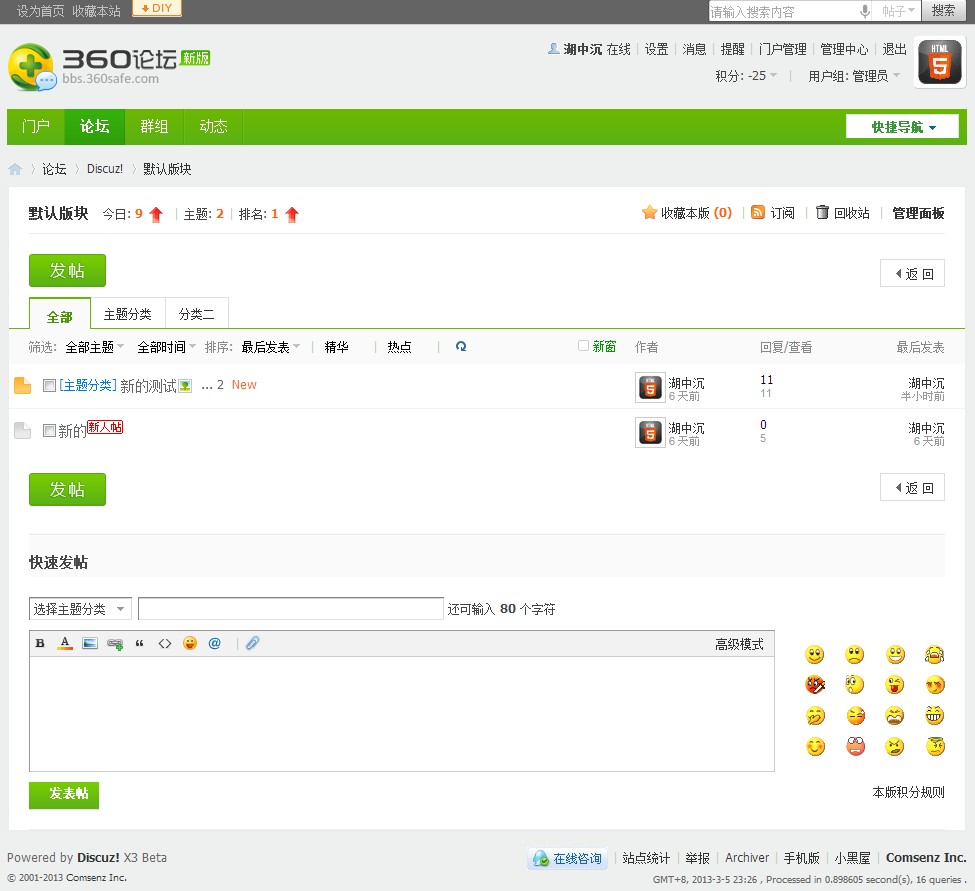This screenshot has width=975, height=891.
Task: Filter threads by 热点
Action: pyautogui.click(x=399, y=347)
